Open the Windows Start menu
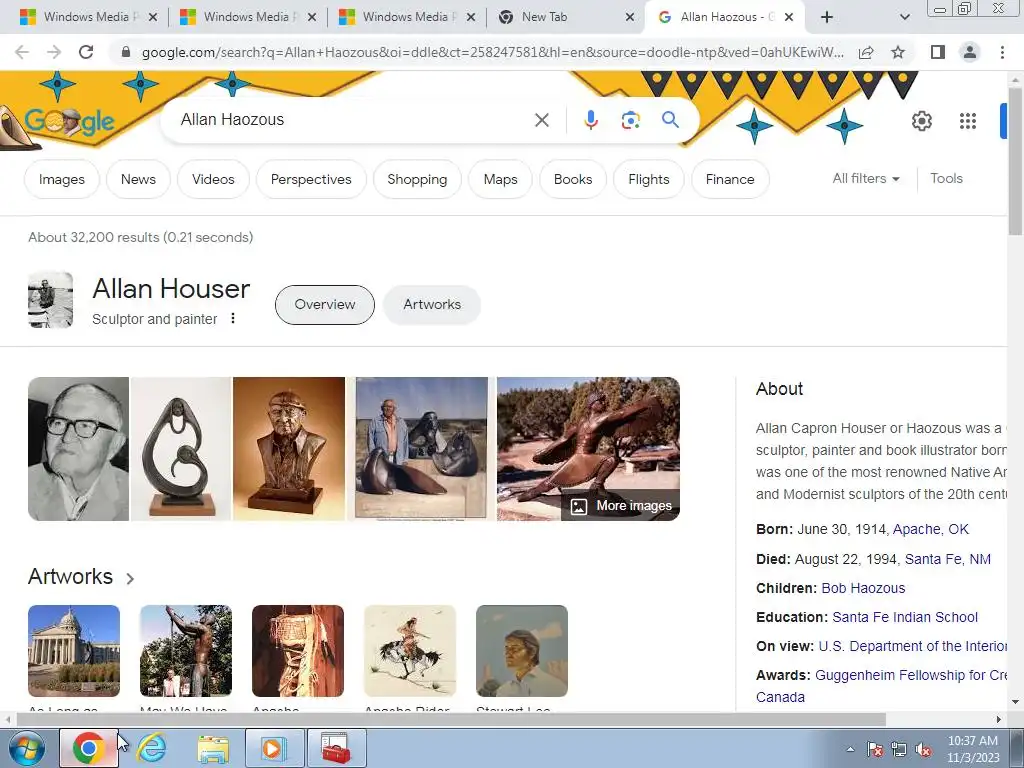 [26, 748]
